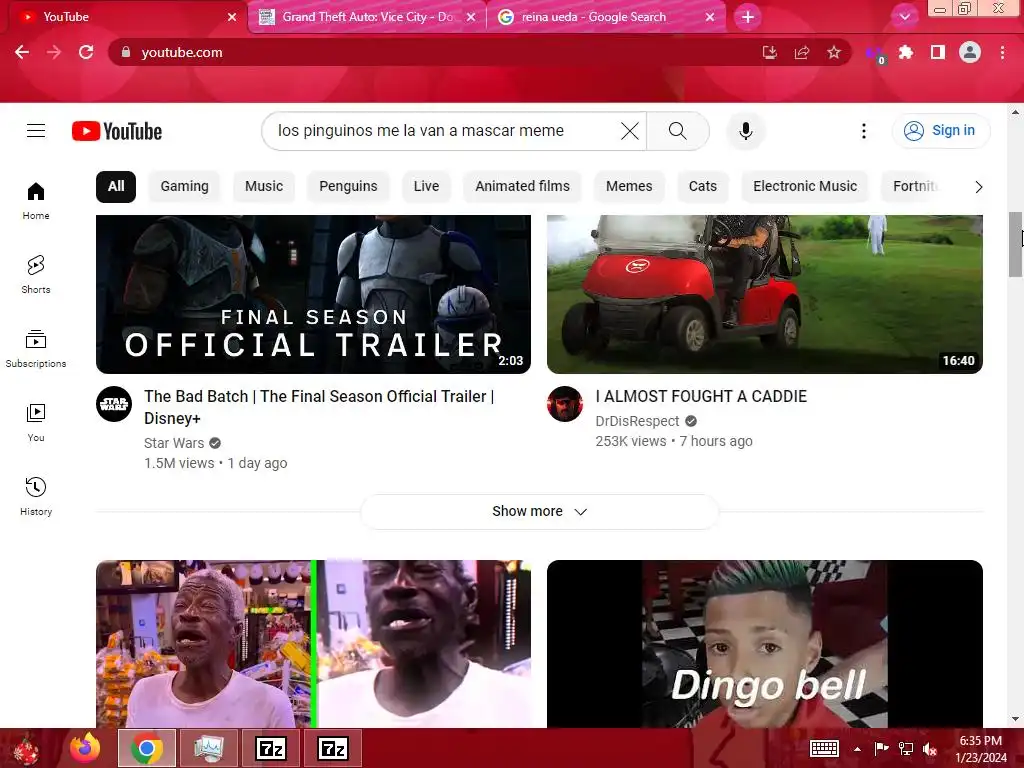Select the Gaming filter chip
Viewport: 1024px width, 768px height.
click(185, 186)
